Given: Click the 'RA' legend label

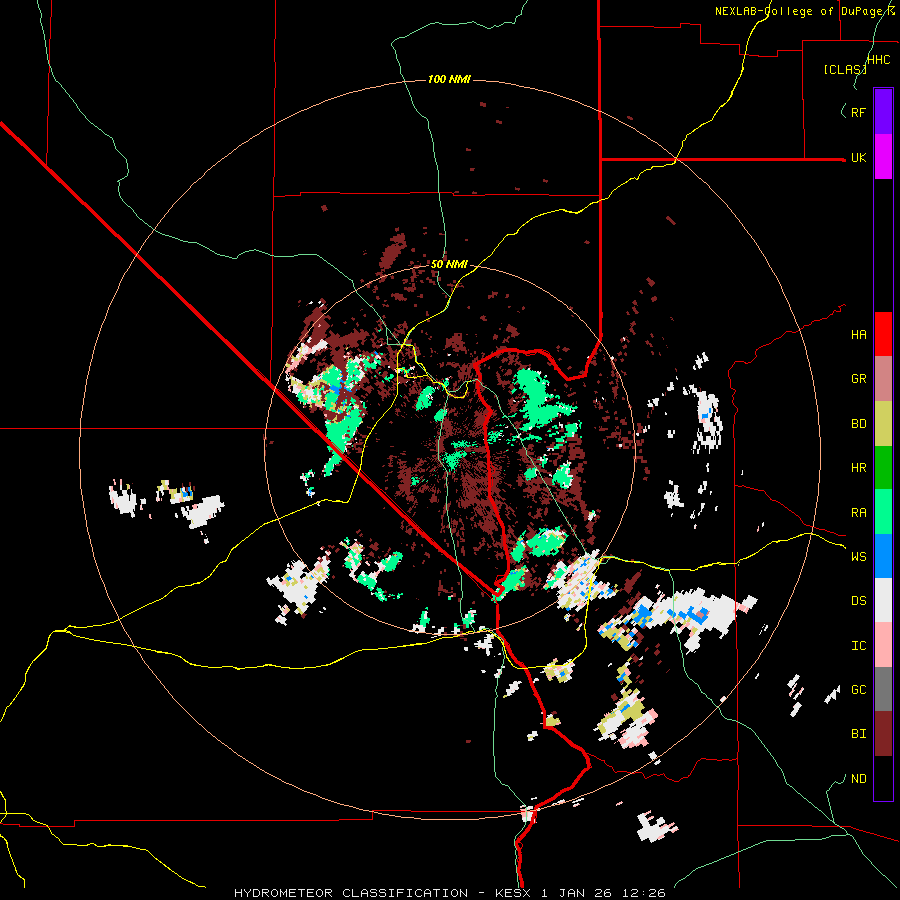Looking at the screenshot, I should 858,513.
